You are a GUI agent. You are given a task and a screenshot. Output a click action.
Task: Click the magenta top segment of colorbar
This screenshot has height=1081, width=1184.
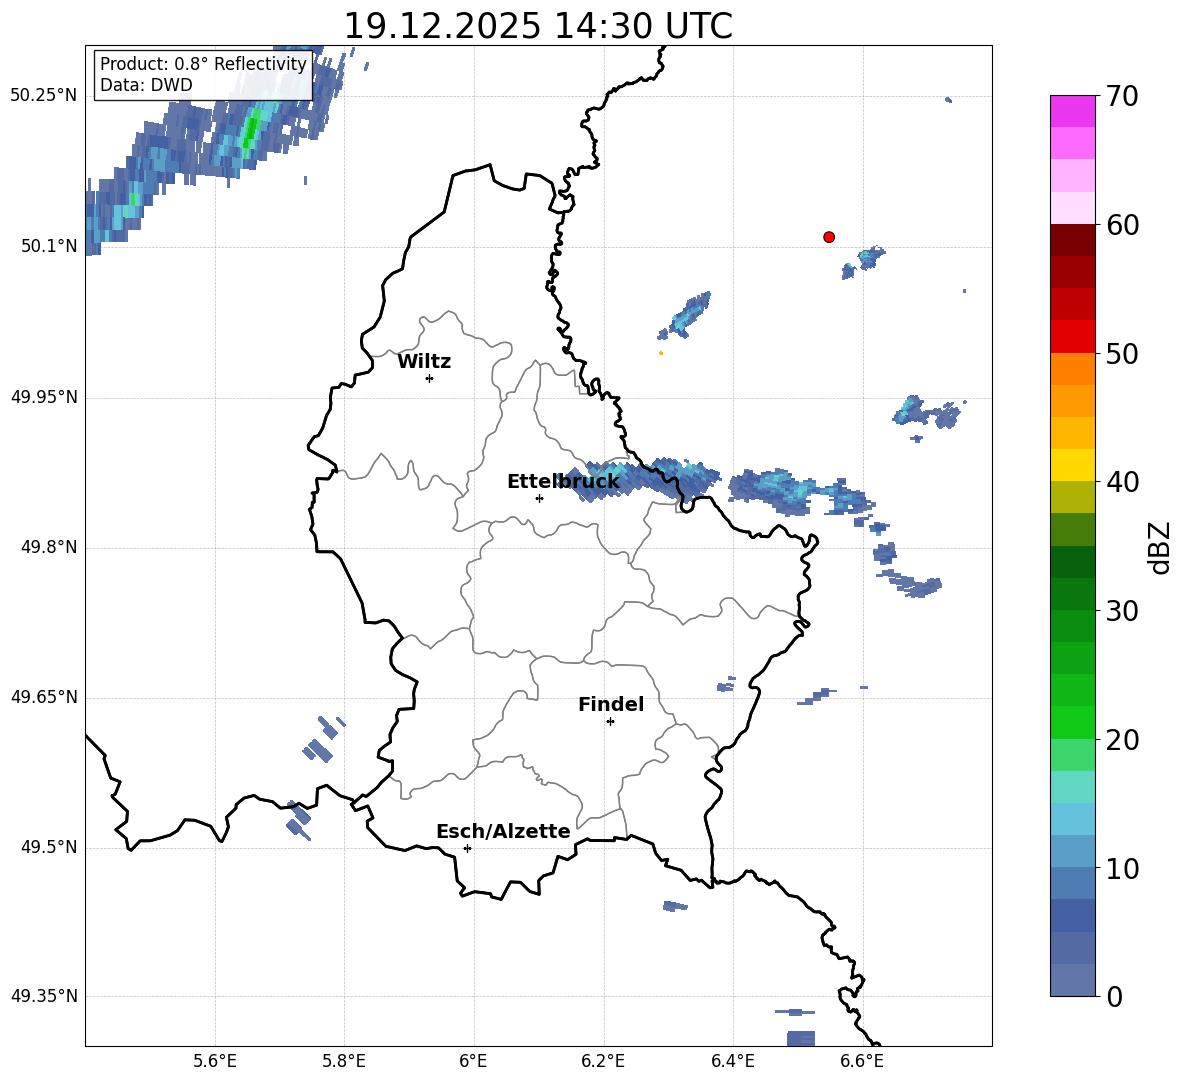[x=1072, y=112]
